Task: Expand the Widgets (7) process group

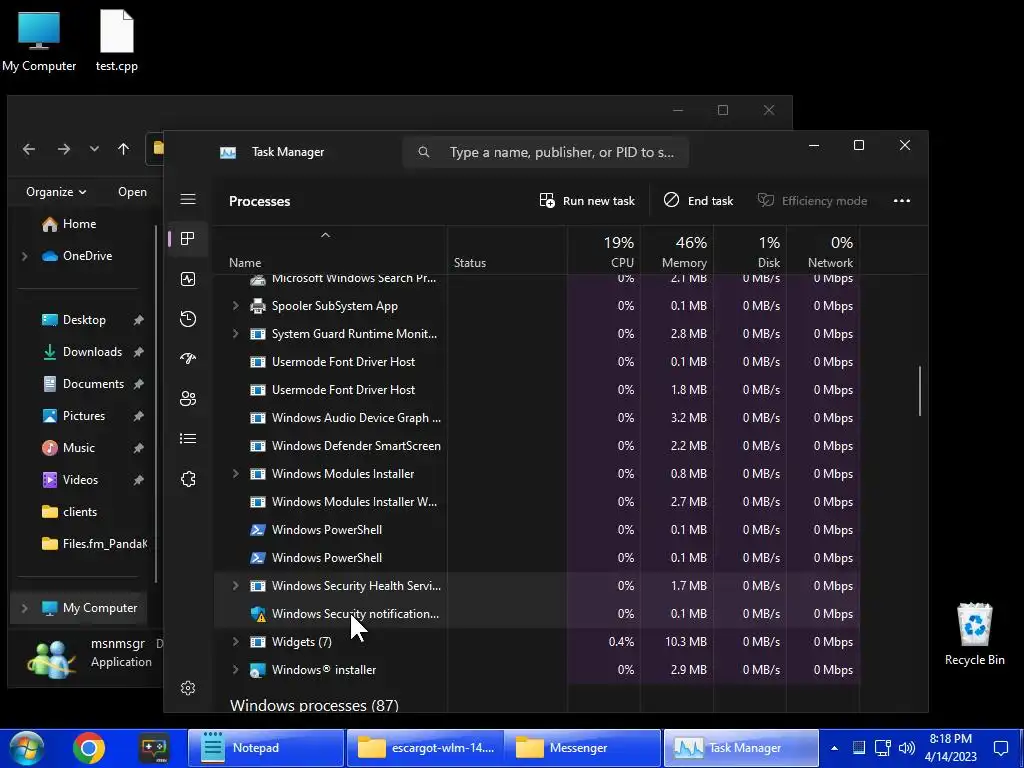Action: tap(236, 642)
